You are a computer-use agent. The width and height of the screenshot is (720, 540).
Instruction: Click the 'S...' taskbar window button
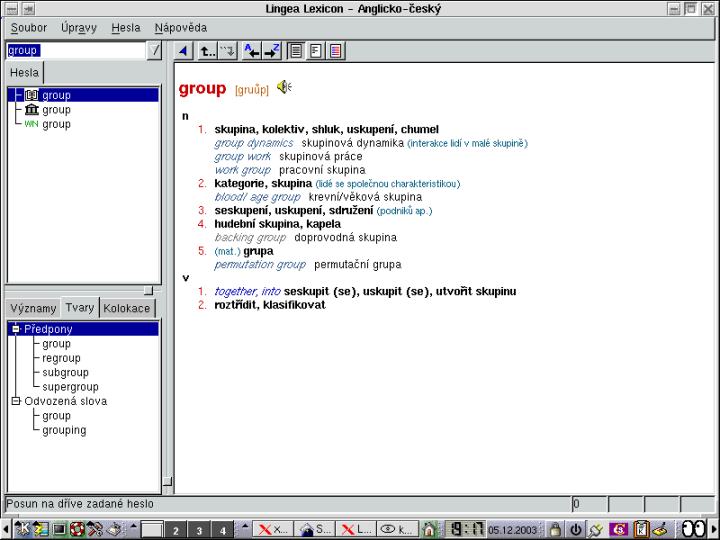[314, 529]
